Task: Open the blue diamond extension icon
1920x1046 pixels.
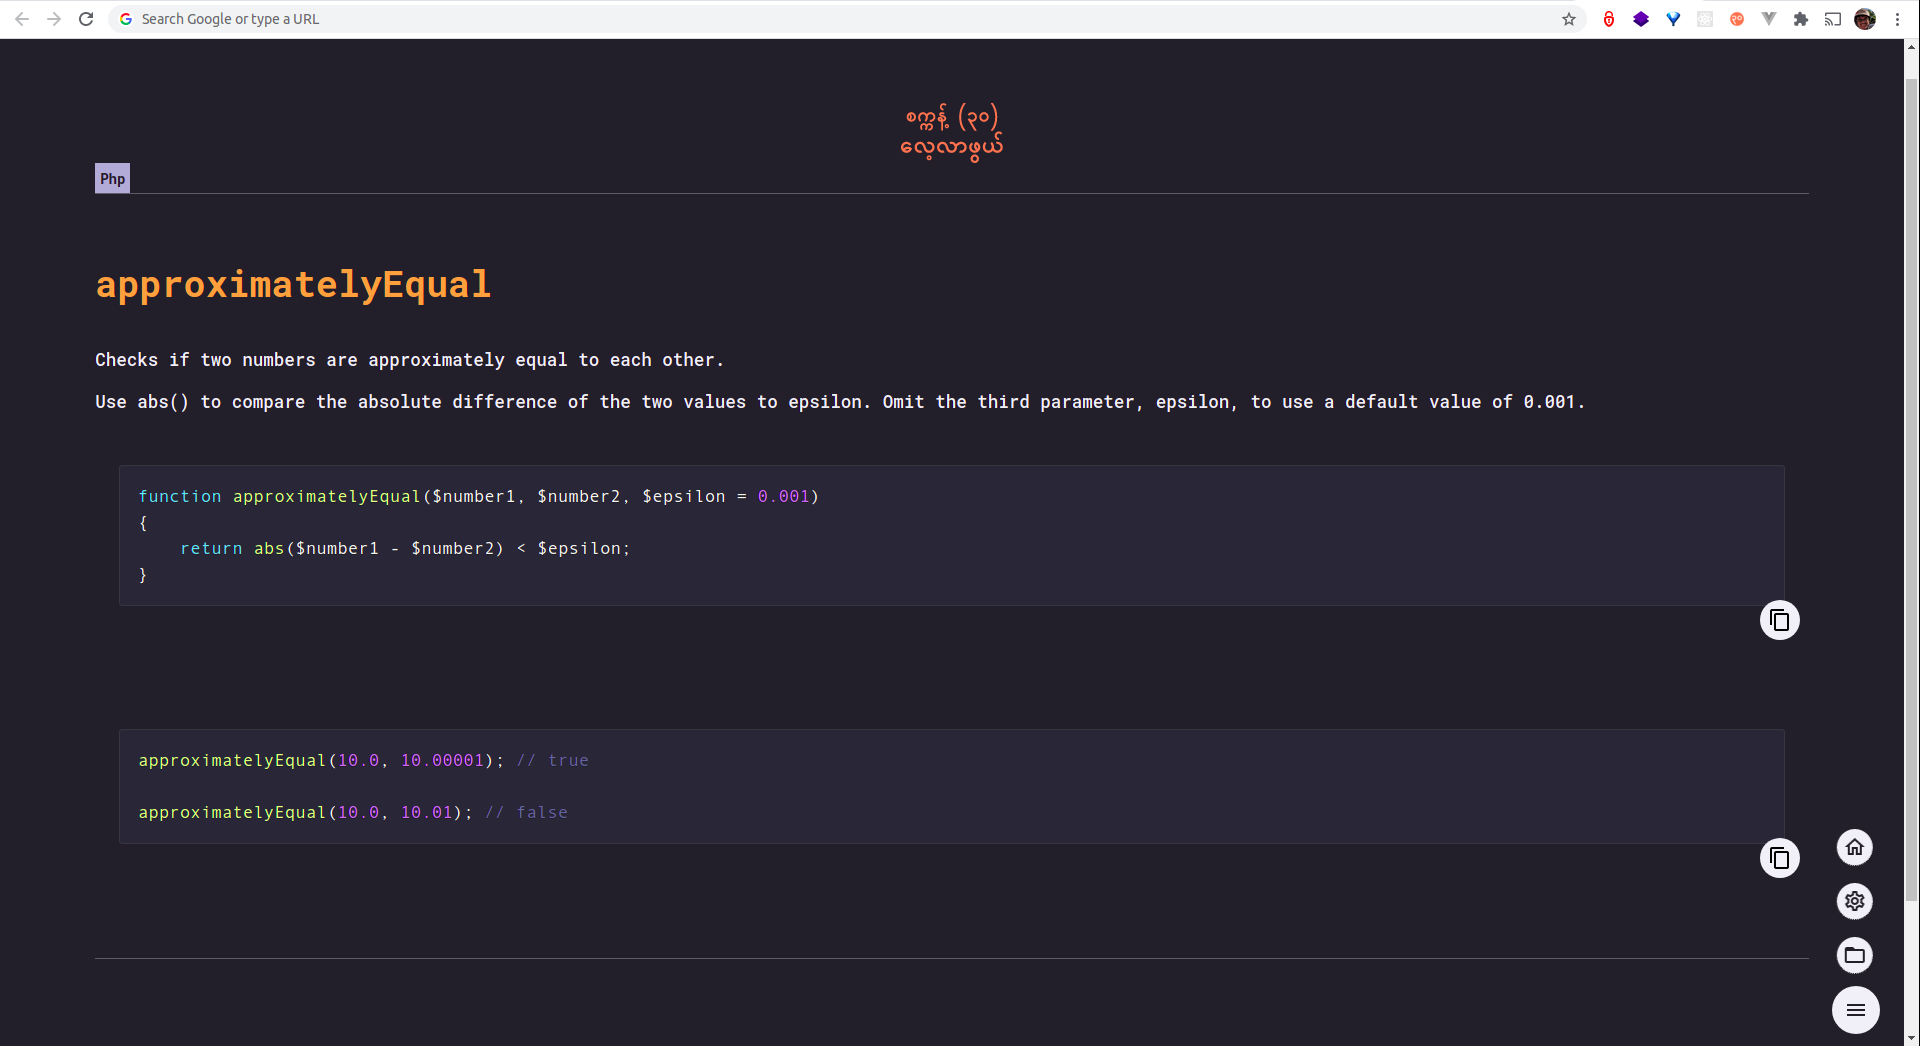Action: pyautogui.click(x=1673, y=19)
